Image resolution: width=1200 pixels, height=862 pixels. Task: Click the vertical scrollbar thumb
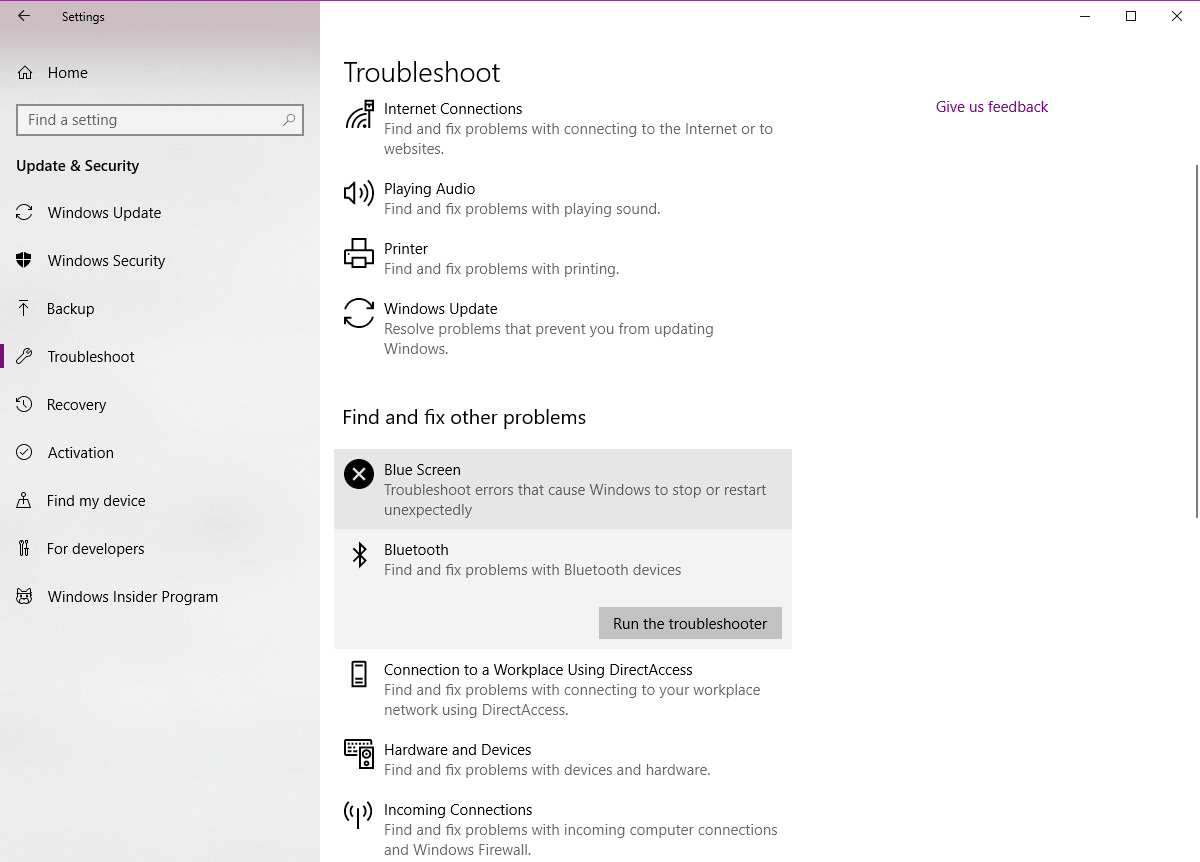(1196, 341)
